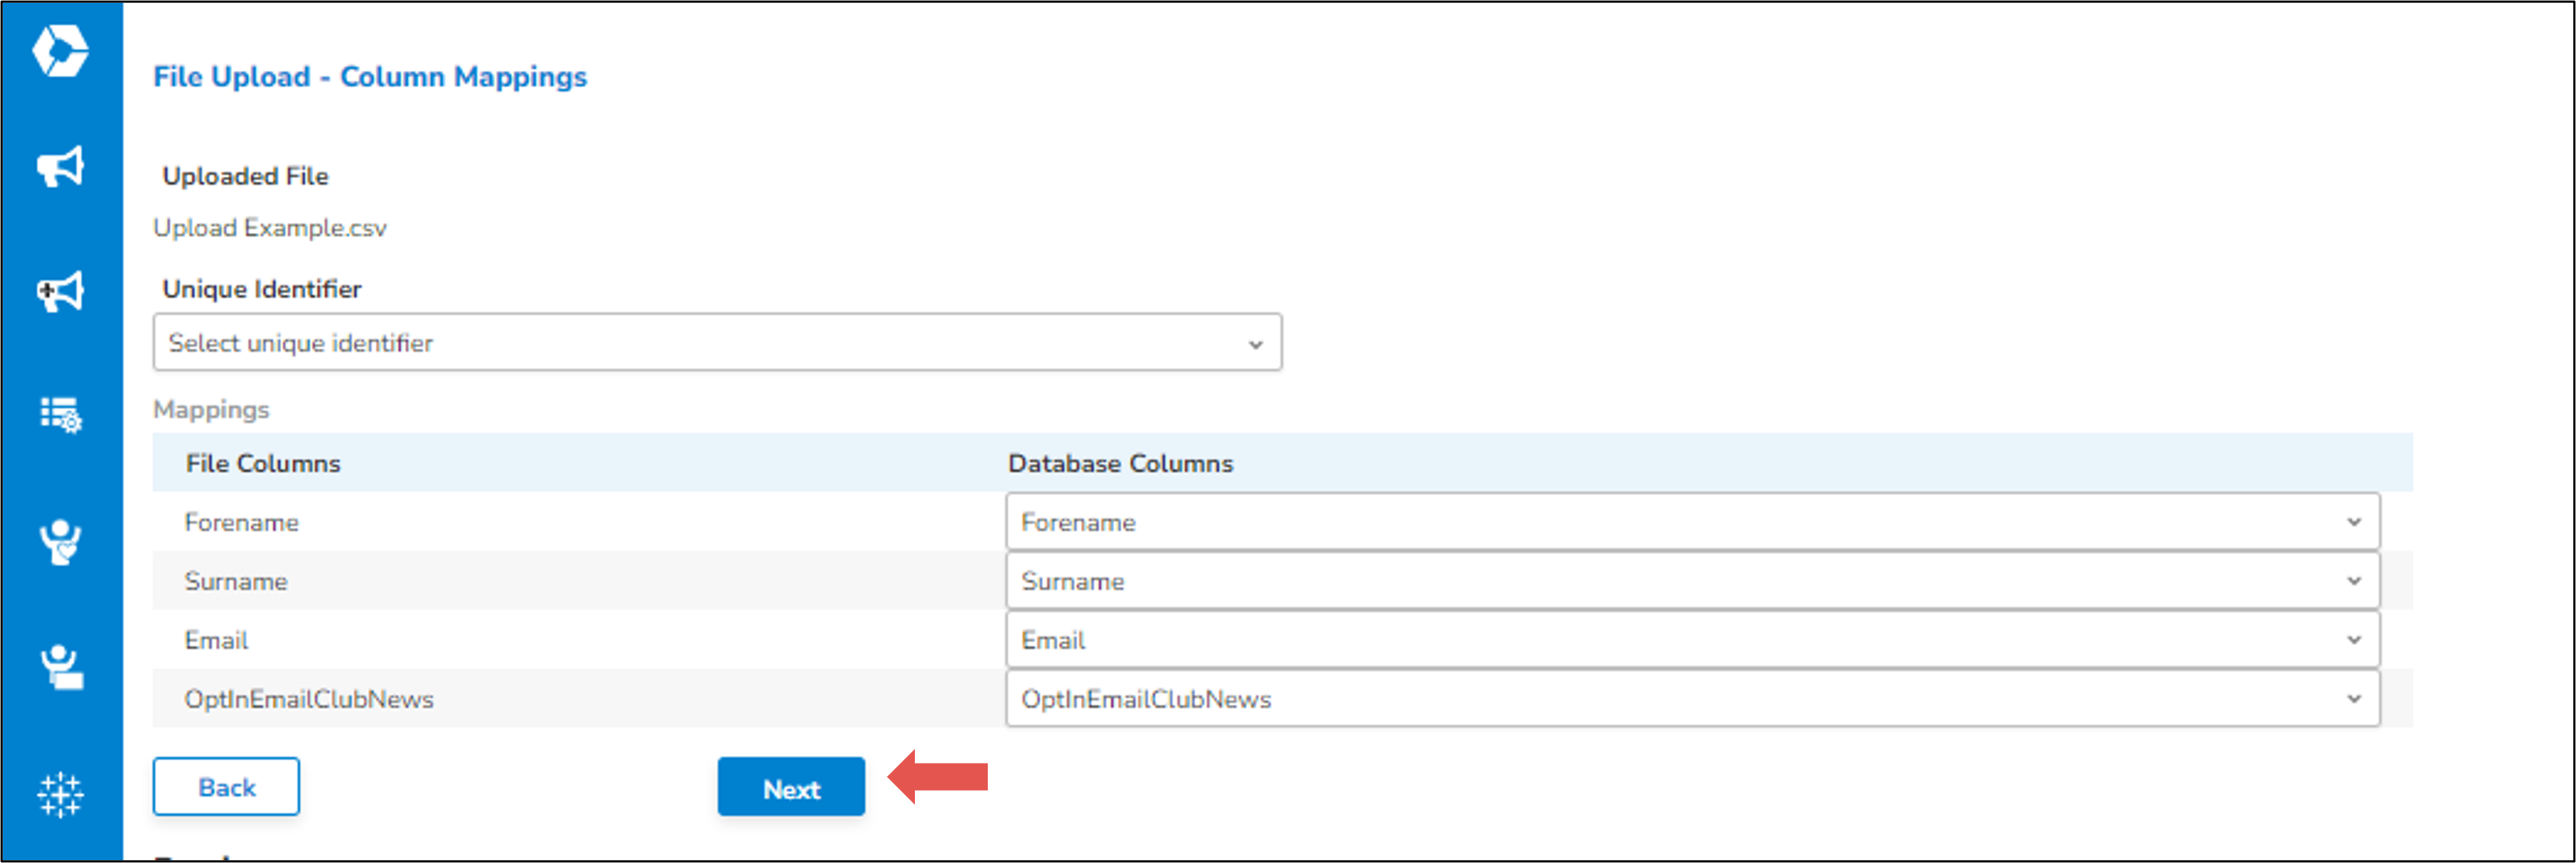Expand the Select unique identifier dropdown
The width and height of the screenshot is (2576, 863).
[717, 343]
